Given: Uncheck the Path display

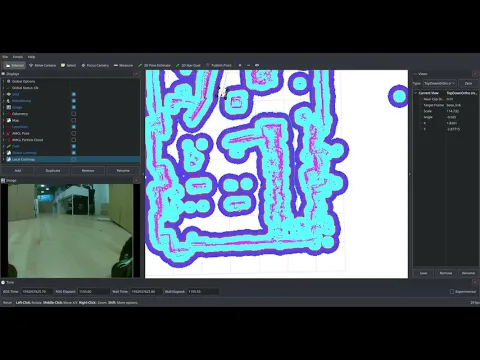Looking at the screenshot, I should click(74, 146).
